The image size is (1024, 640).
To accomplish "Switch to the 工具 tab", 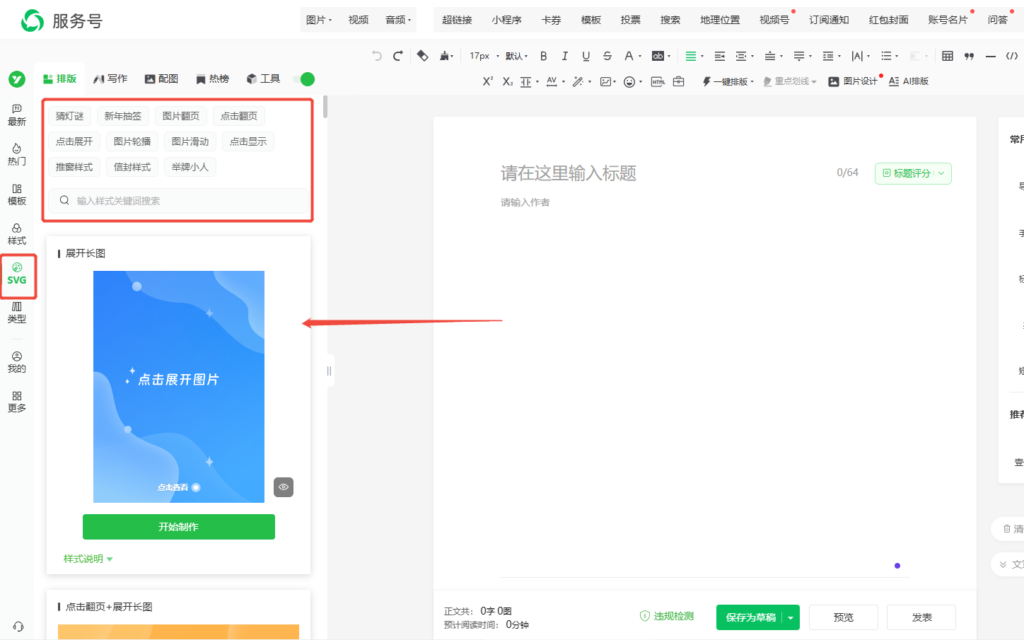I will click(263, 79).
